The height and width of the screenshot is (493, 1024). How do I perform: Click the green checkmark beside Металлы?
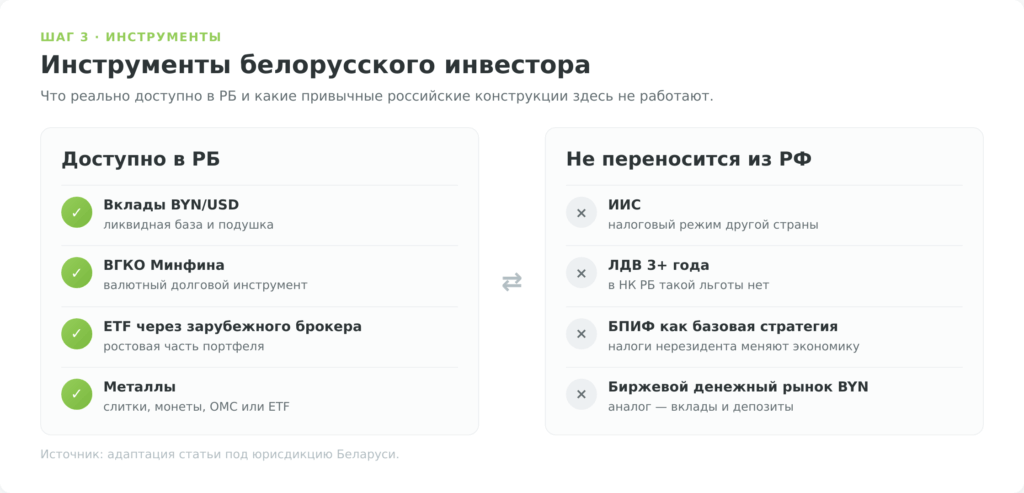tap(76, 394)
